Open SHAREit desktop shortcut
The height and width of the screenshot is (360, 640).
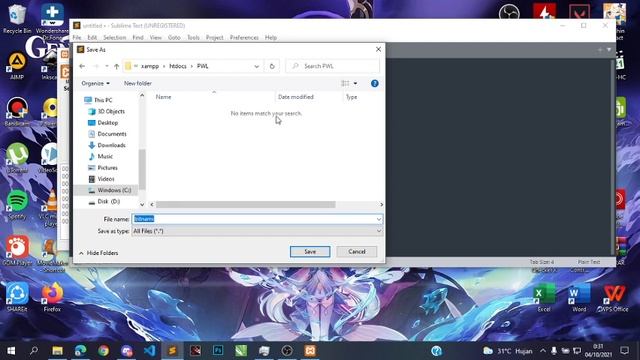tap(17, 298)
